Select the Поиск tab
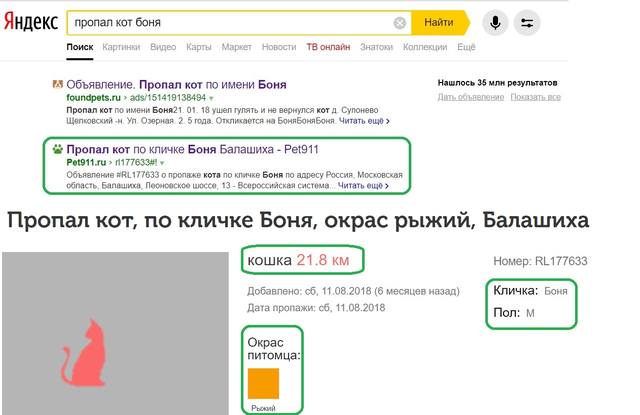Image resolution: width=640 pixels, height=415 pixels. [x=80, y=47]
